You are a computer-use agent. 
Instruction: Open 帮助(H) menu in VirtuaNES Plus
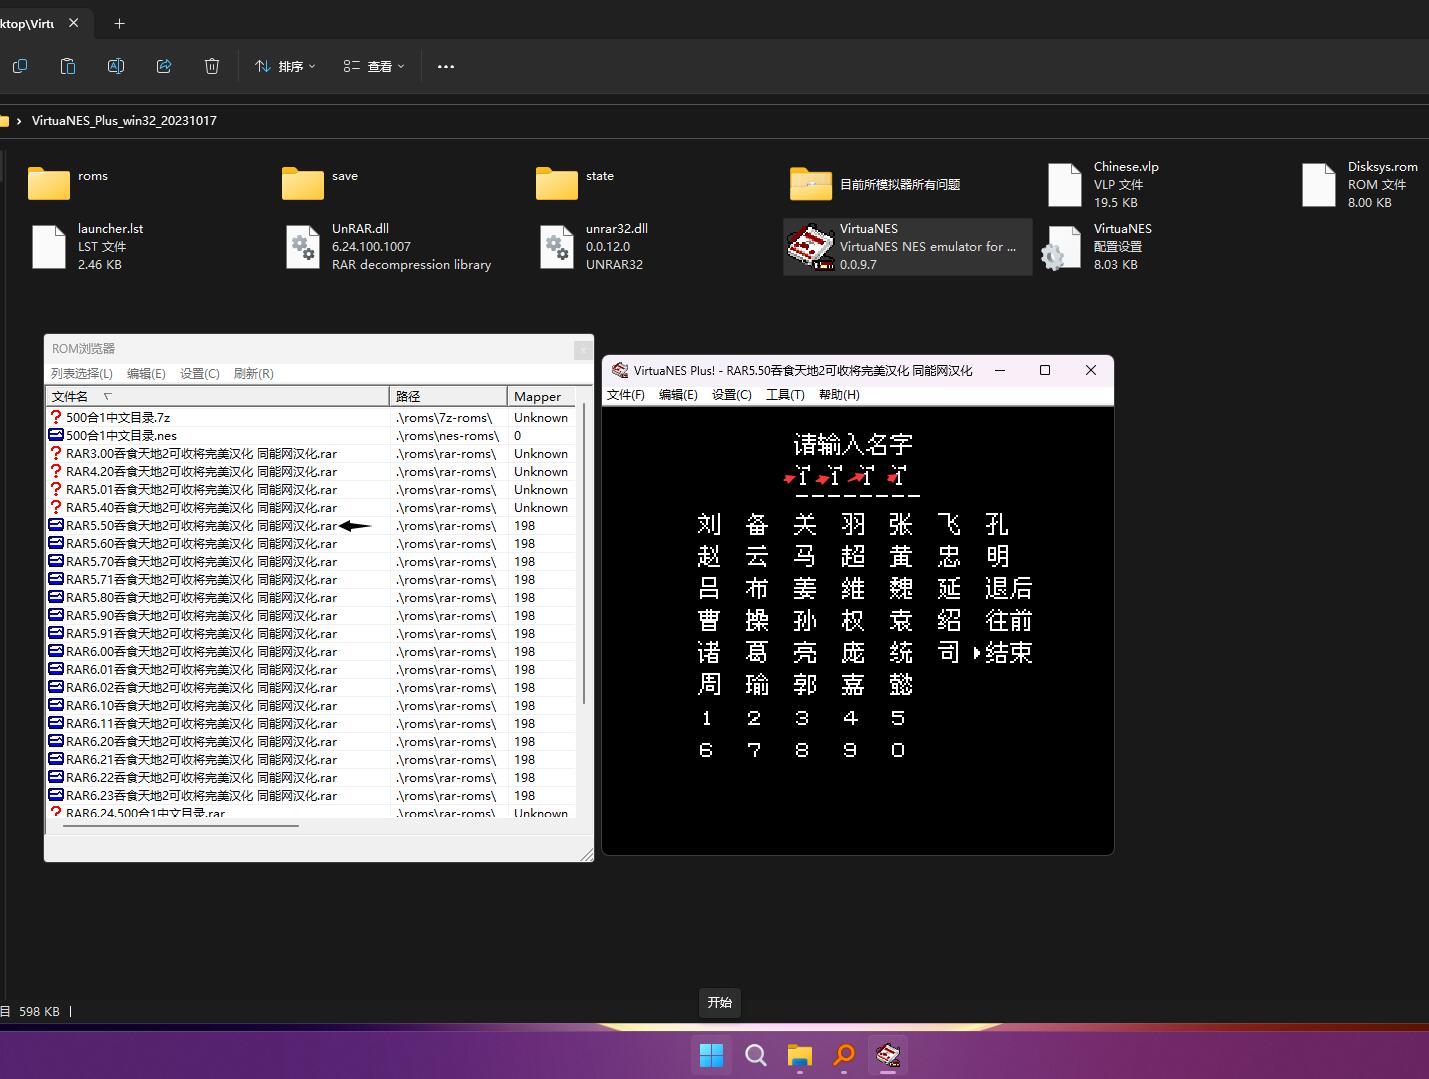(x=839, y=395)
